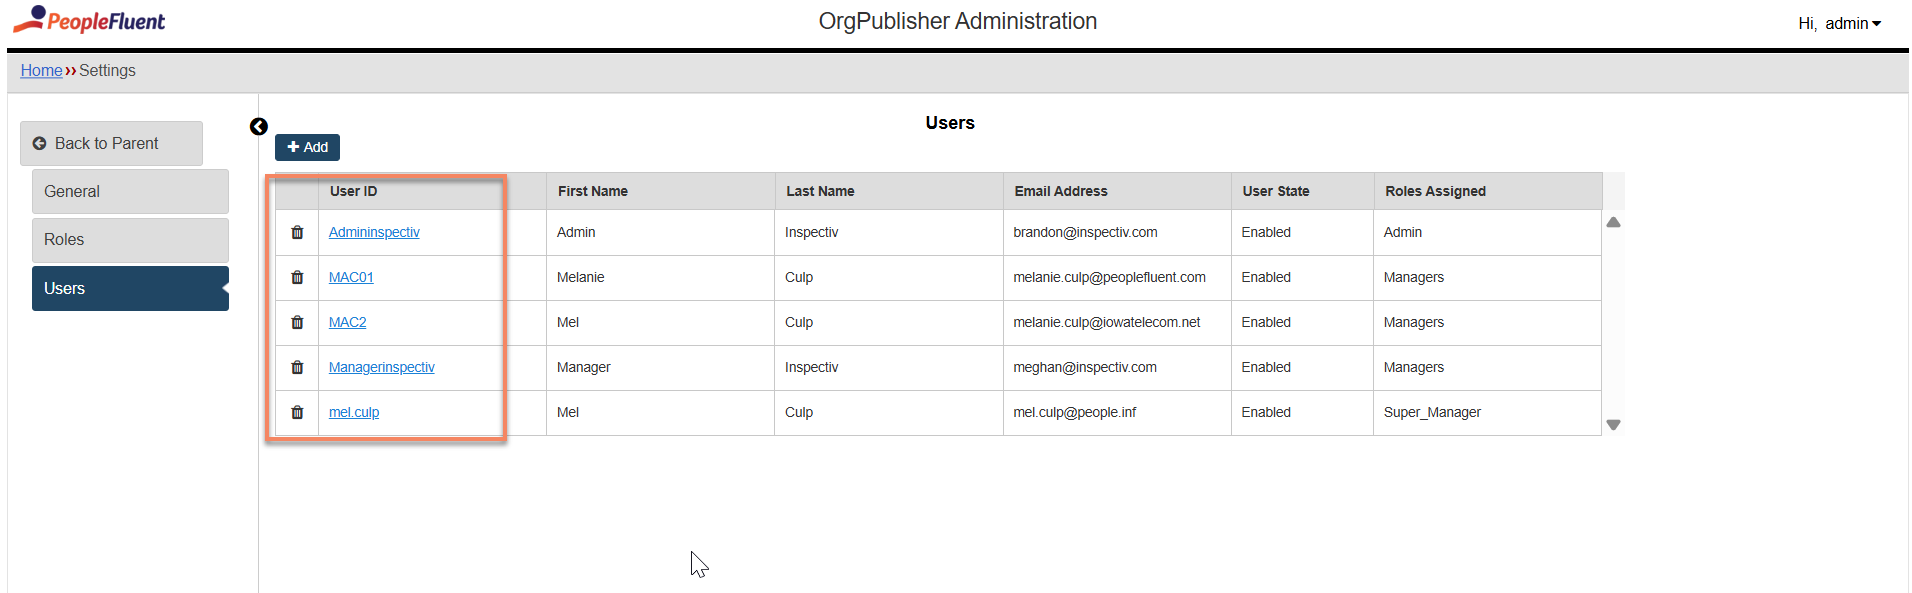Delete the Admininspectiv user via trash icon

pos(297,232)
